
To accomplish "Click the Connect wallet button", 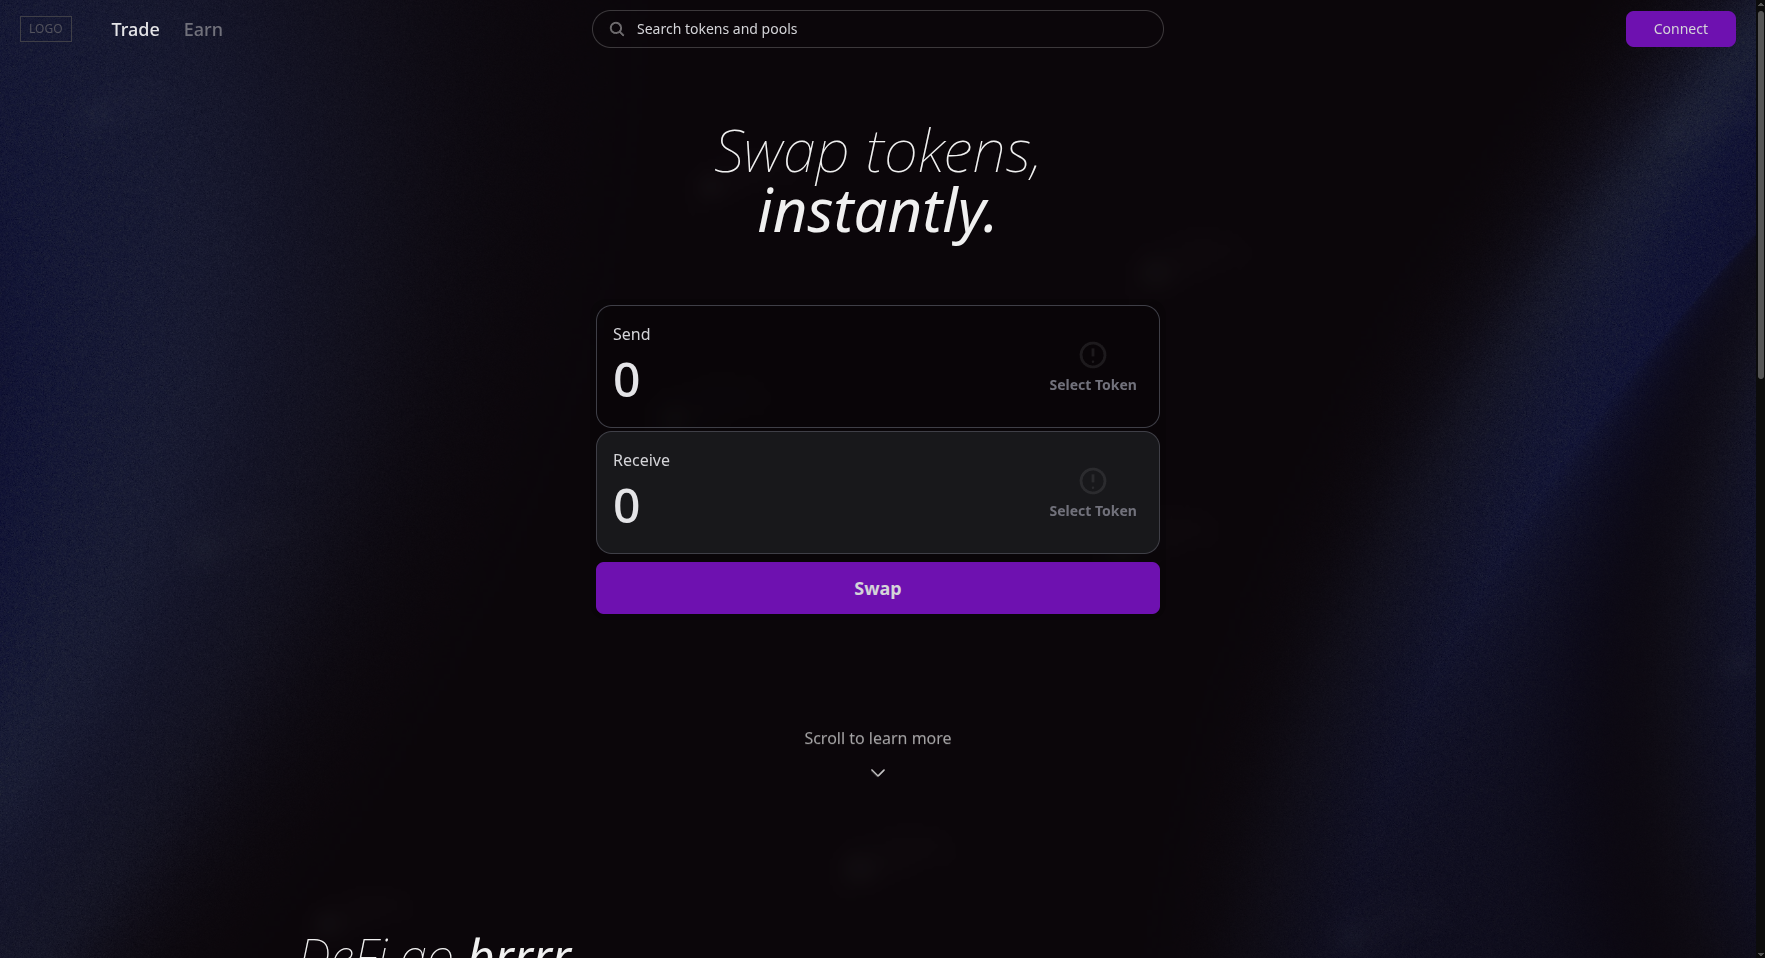I will pos(1681,29).
